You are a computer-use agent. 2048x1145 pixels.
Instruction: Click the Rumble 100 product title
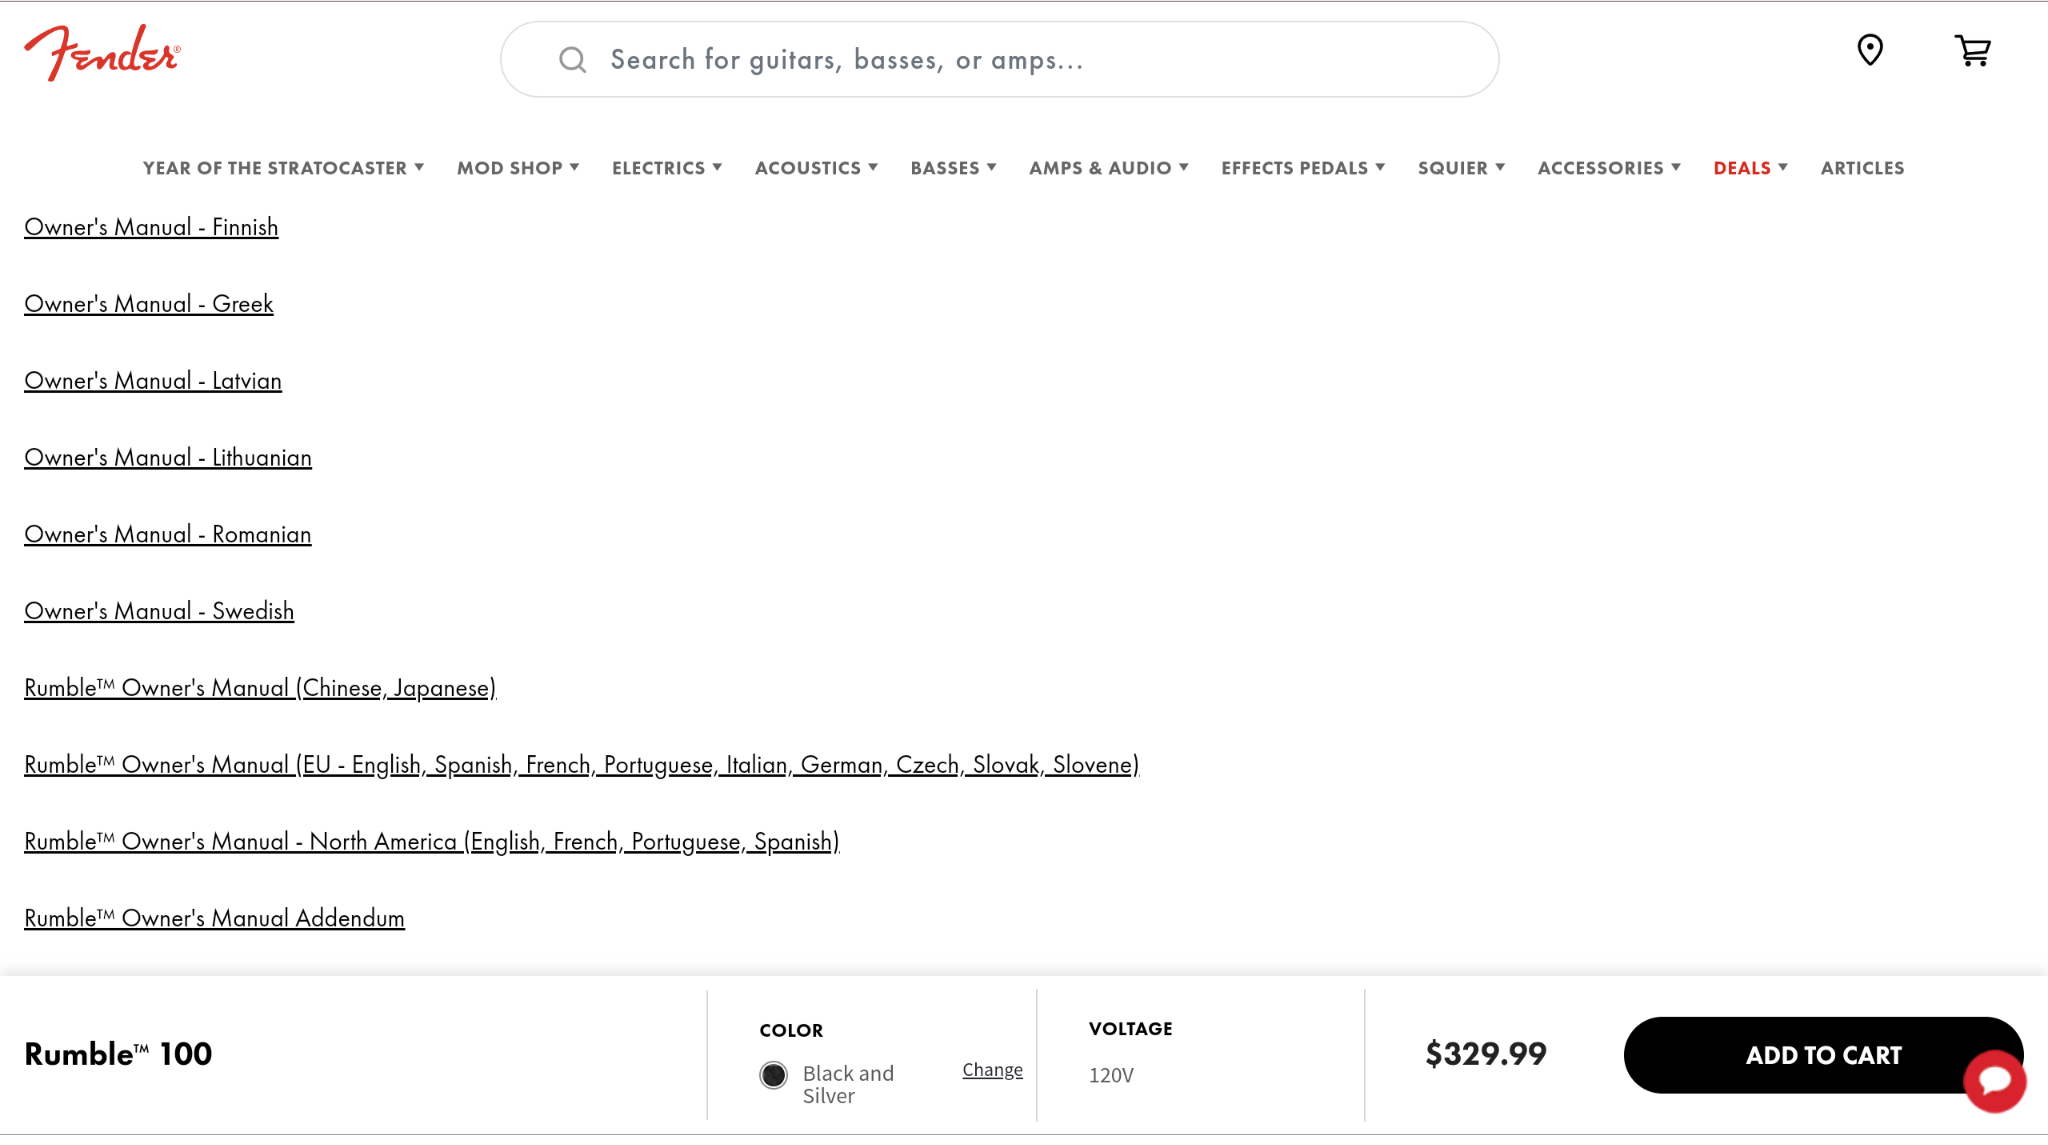118,1054
